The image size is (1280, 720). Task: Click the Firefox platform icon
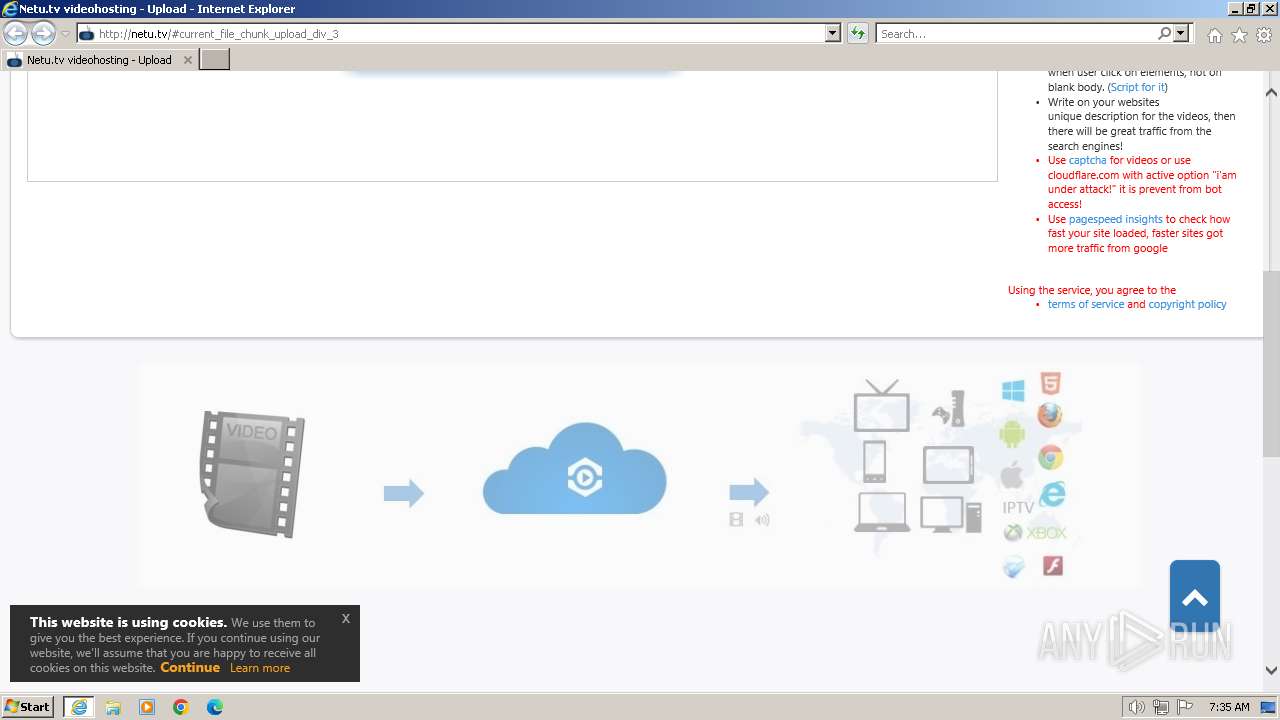pos(1049,414)
